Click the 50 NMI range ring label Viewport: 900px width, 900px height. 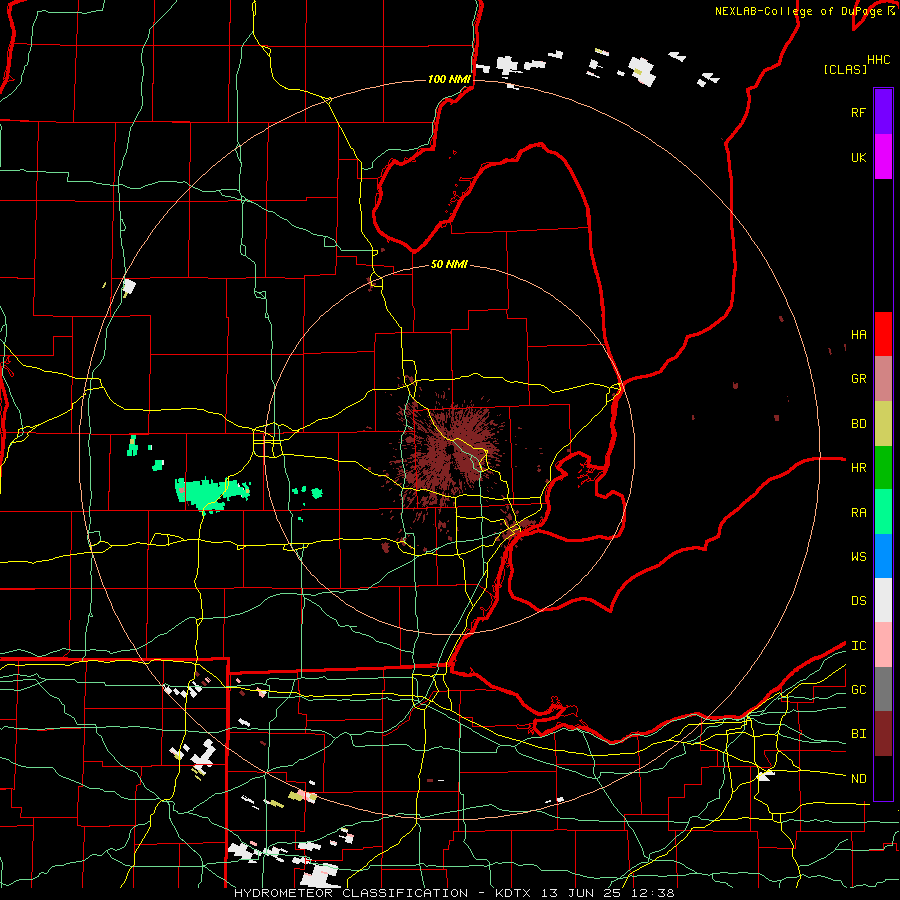point(449,265)
